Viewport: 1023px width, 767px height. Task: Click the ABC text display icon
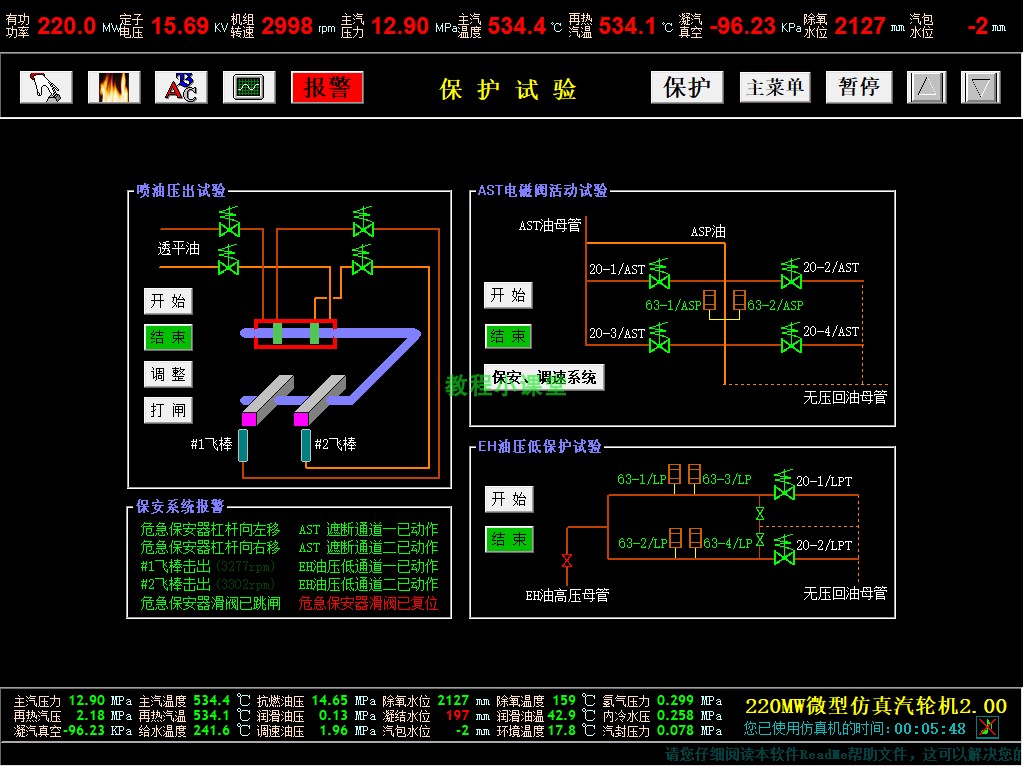(x=180, y=86)
